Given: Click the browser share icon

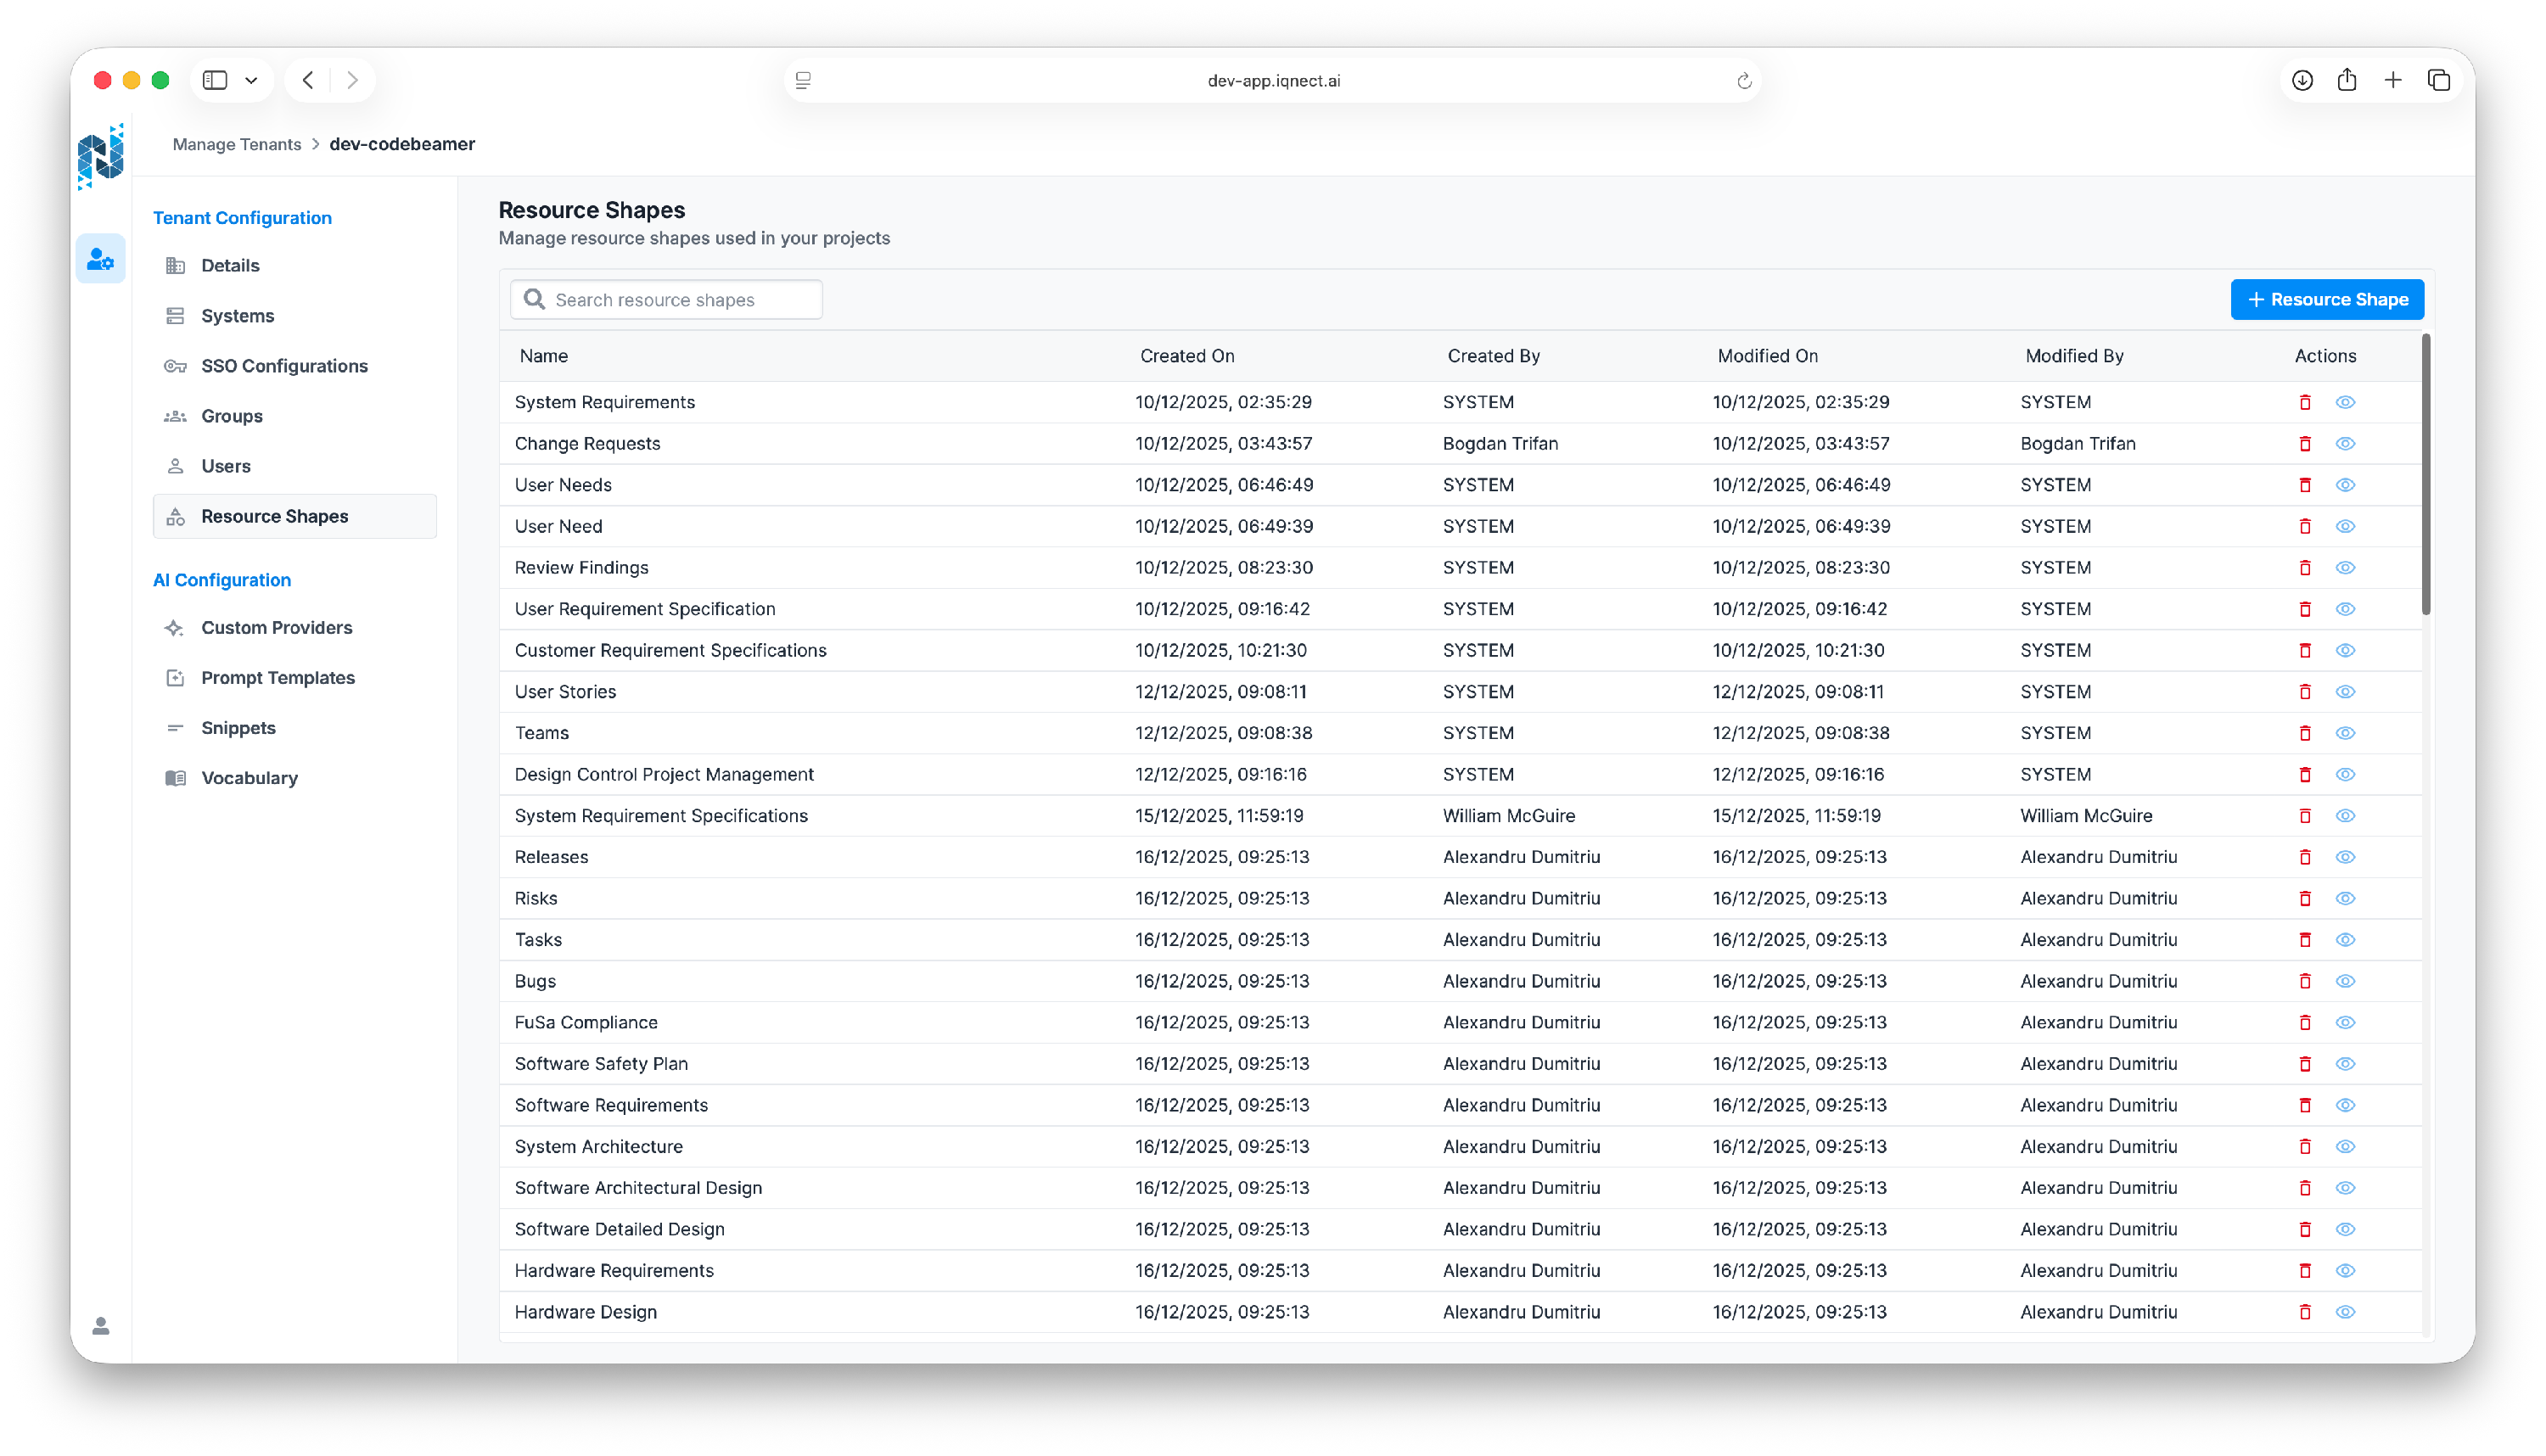Looking at the screenshot, I should (2347, 80).
